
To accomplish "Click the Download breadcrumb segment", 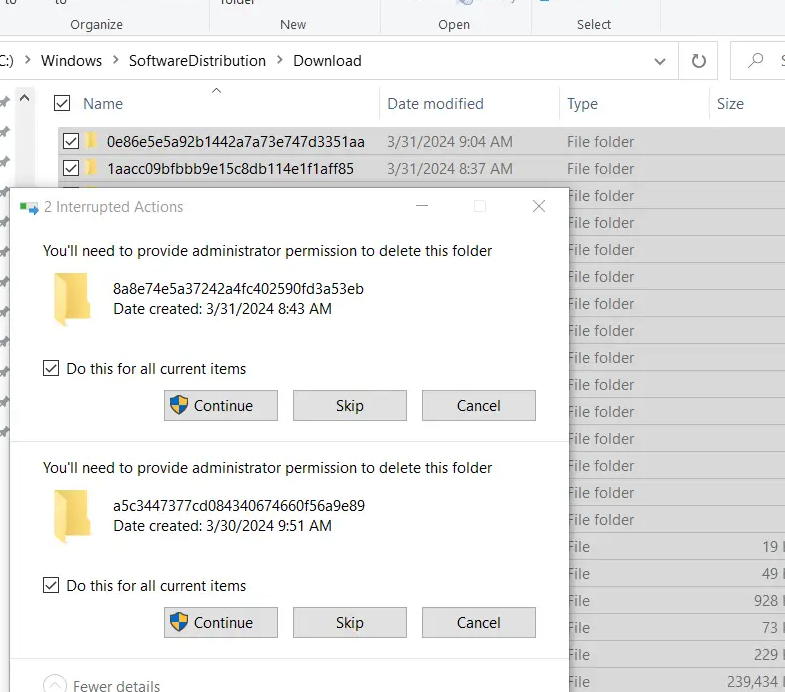I will (x=327, y=61).
